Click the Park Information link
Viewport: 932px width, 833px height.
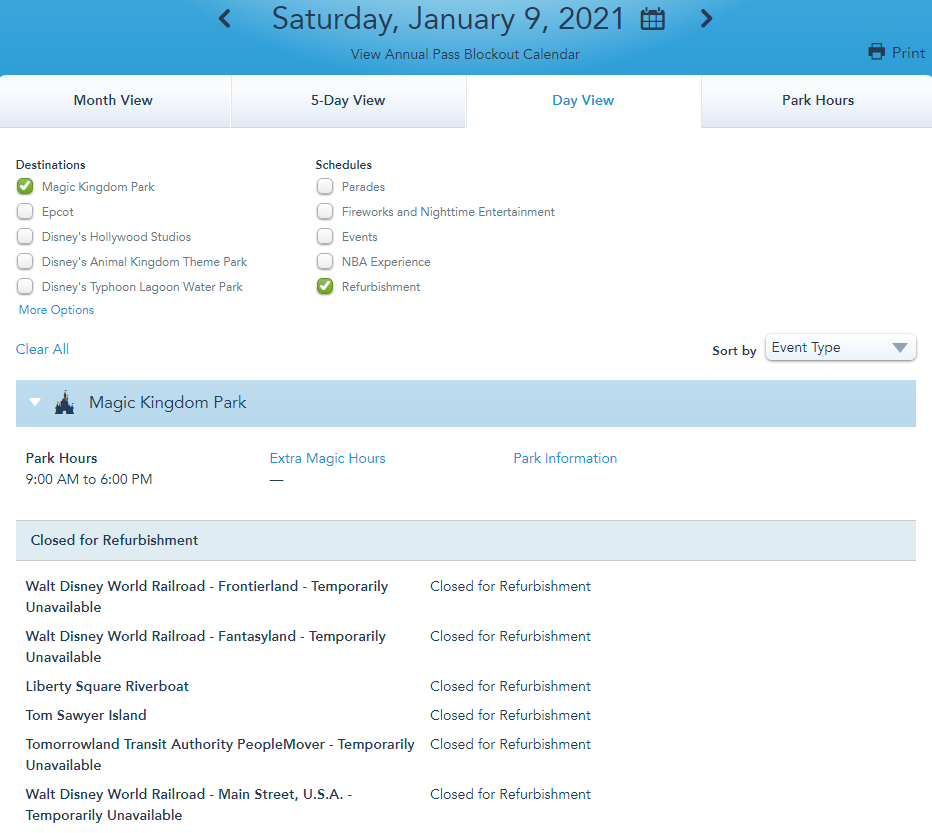(565, 458)
